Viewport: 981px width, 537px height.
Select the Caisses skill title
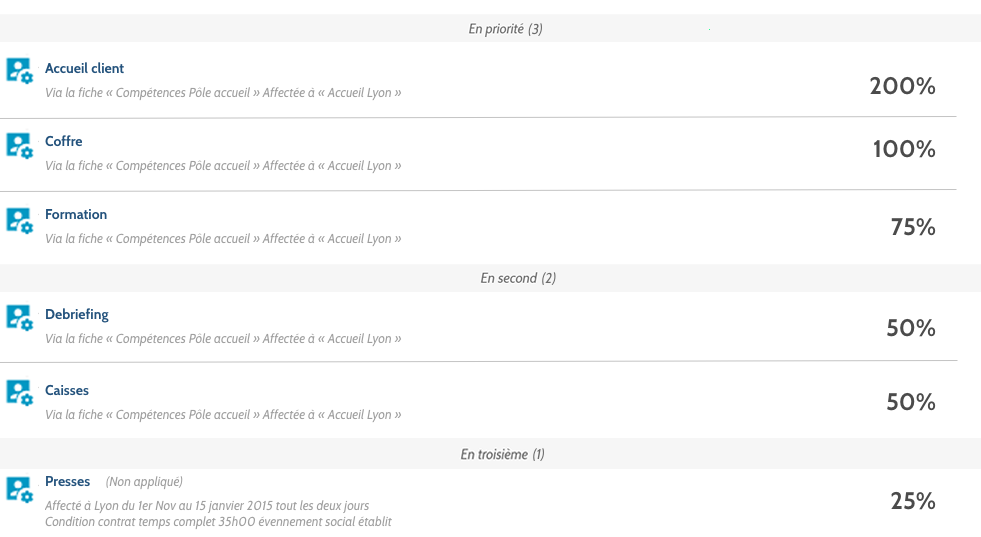tap(66, 390)
